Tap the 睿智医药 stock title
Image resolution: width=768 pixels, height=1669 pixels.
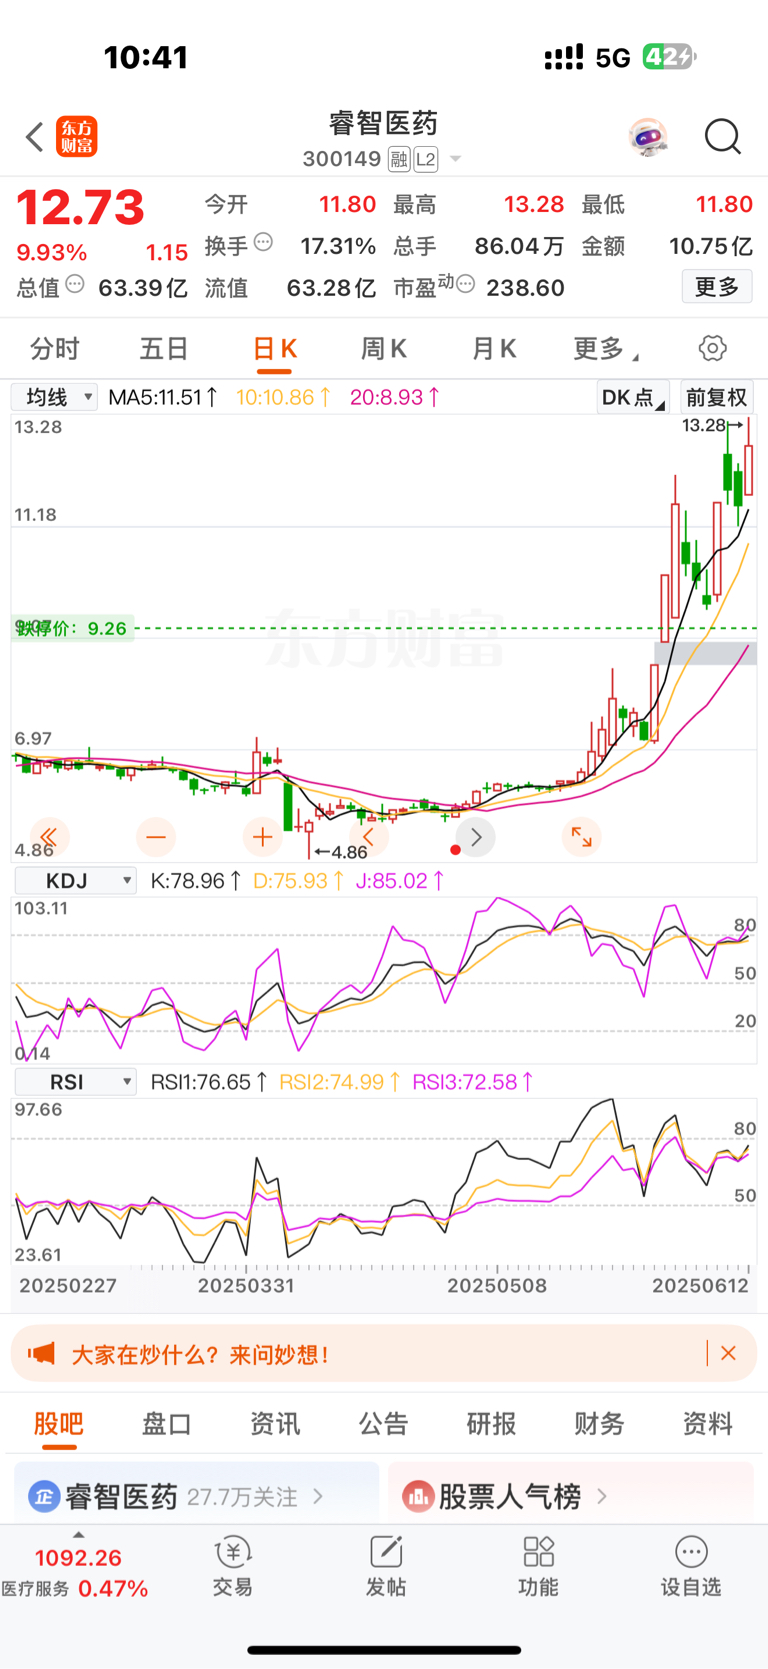[384, 123]
